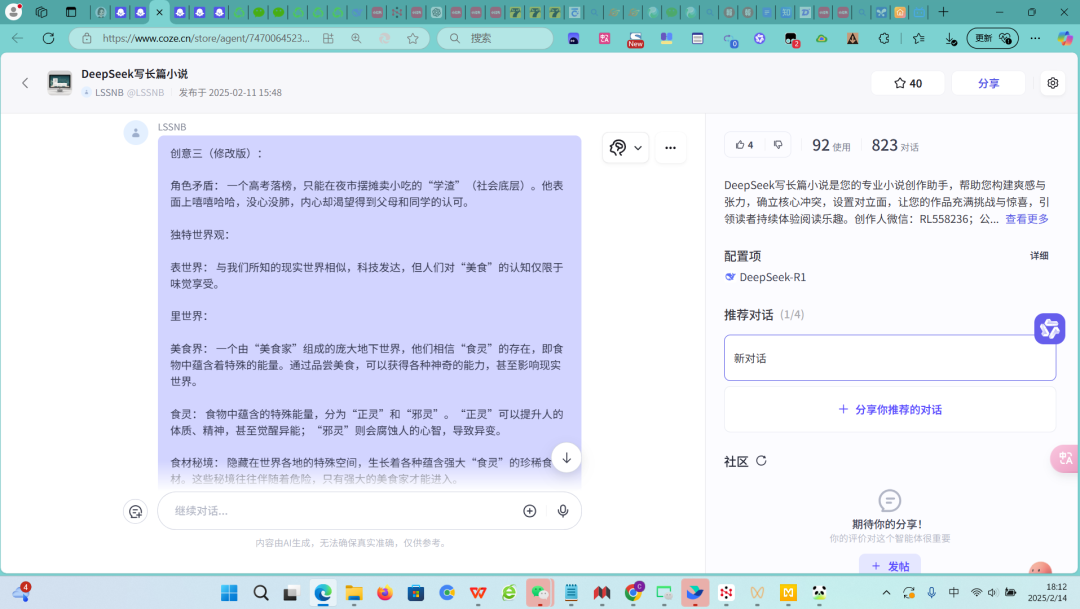This screenshot has height=609, width=1080.
Task: Open the Coze agent settings gear
Action: tap(1052, 83)
